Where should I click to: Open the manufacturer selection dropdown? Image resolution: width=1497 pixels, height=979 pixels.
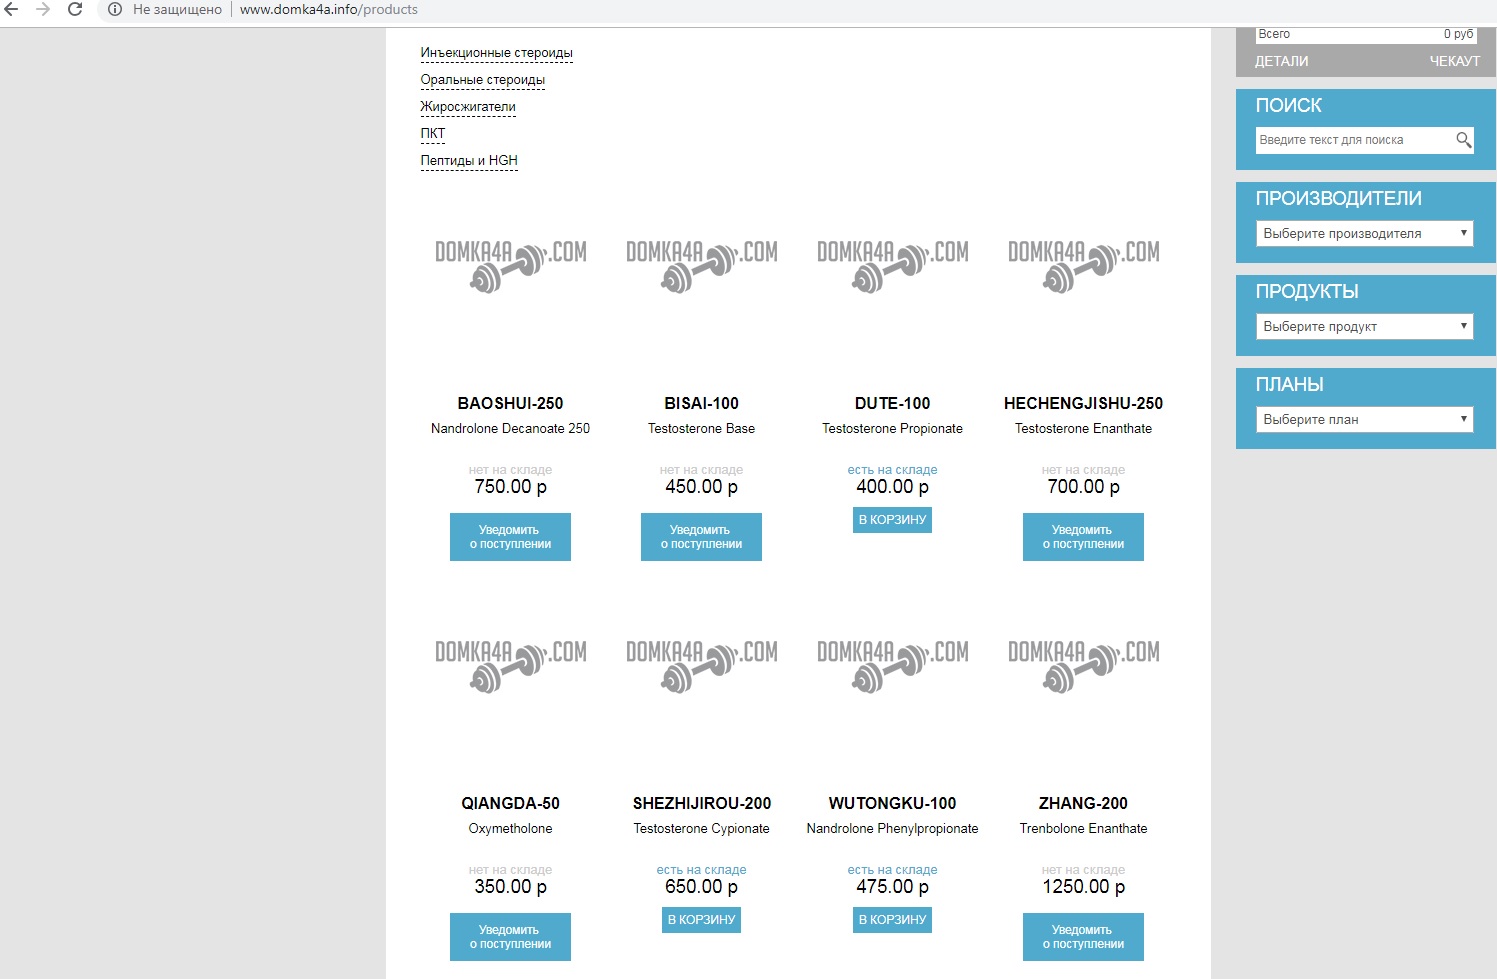pyautogui.click(x=1364, y=234)
